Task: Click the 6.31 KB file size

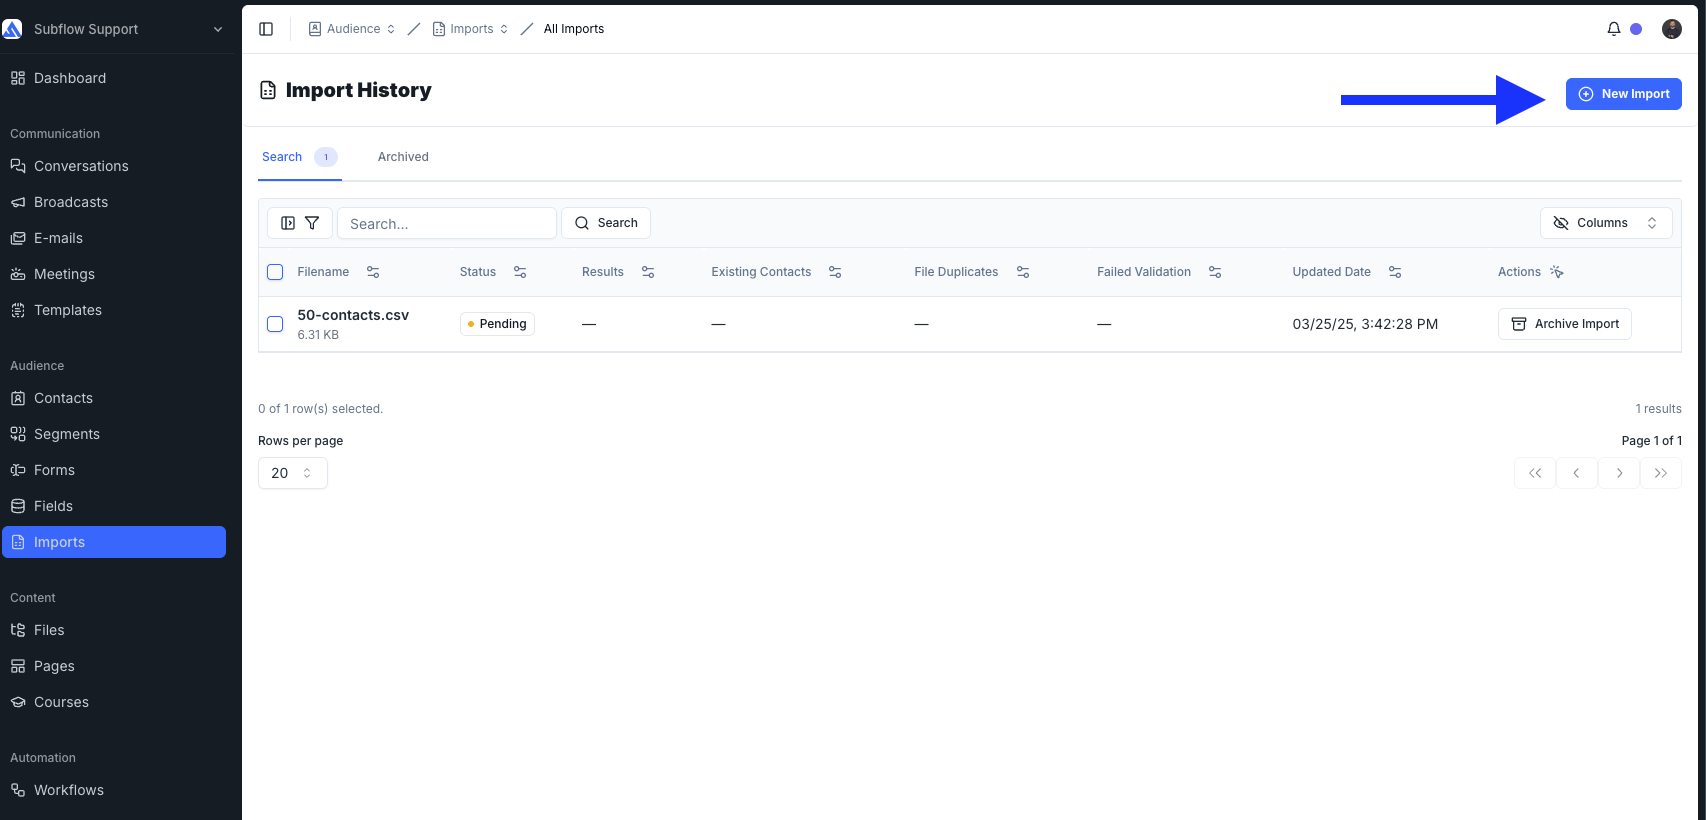Action: (318, 335)
